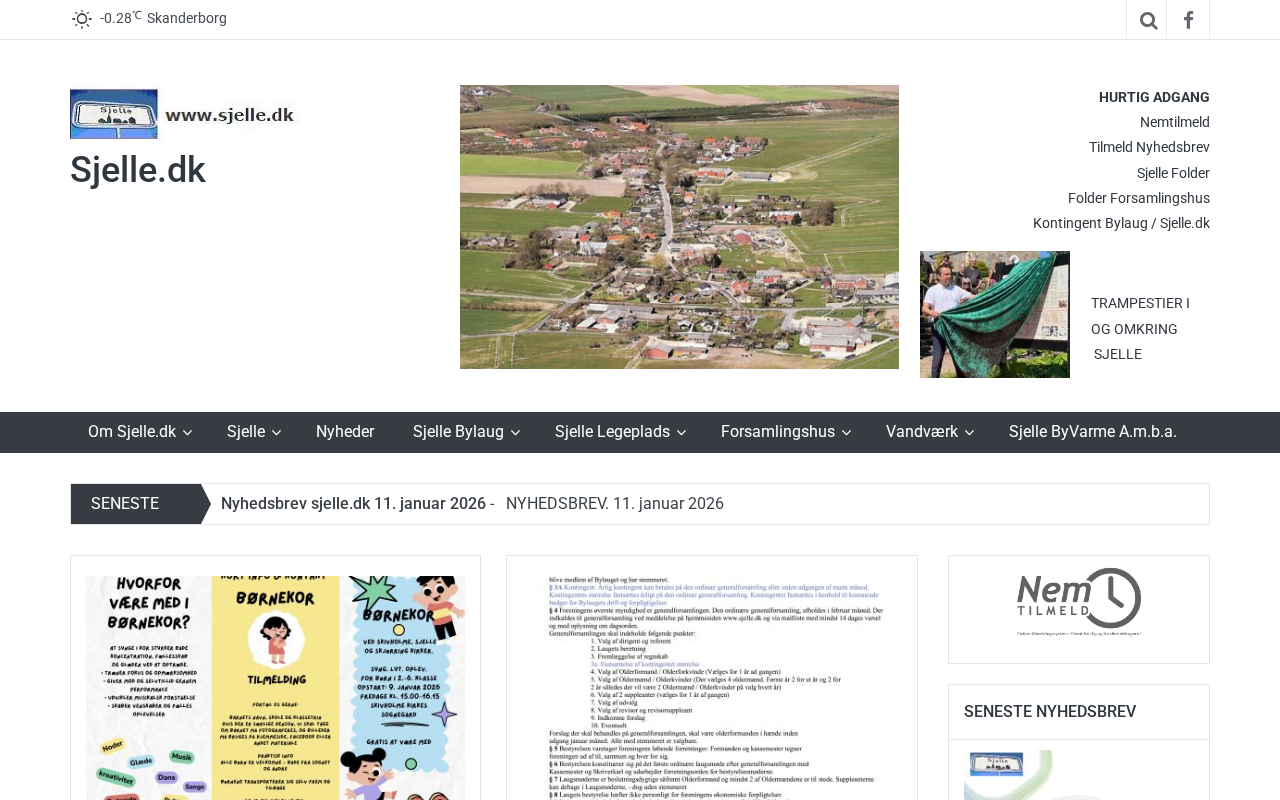Viewport: 1280px width, 800px height.
Task: Click the HURTIG ADGANG heading
Action: (x=1154, y=97)
